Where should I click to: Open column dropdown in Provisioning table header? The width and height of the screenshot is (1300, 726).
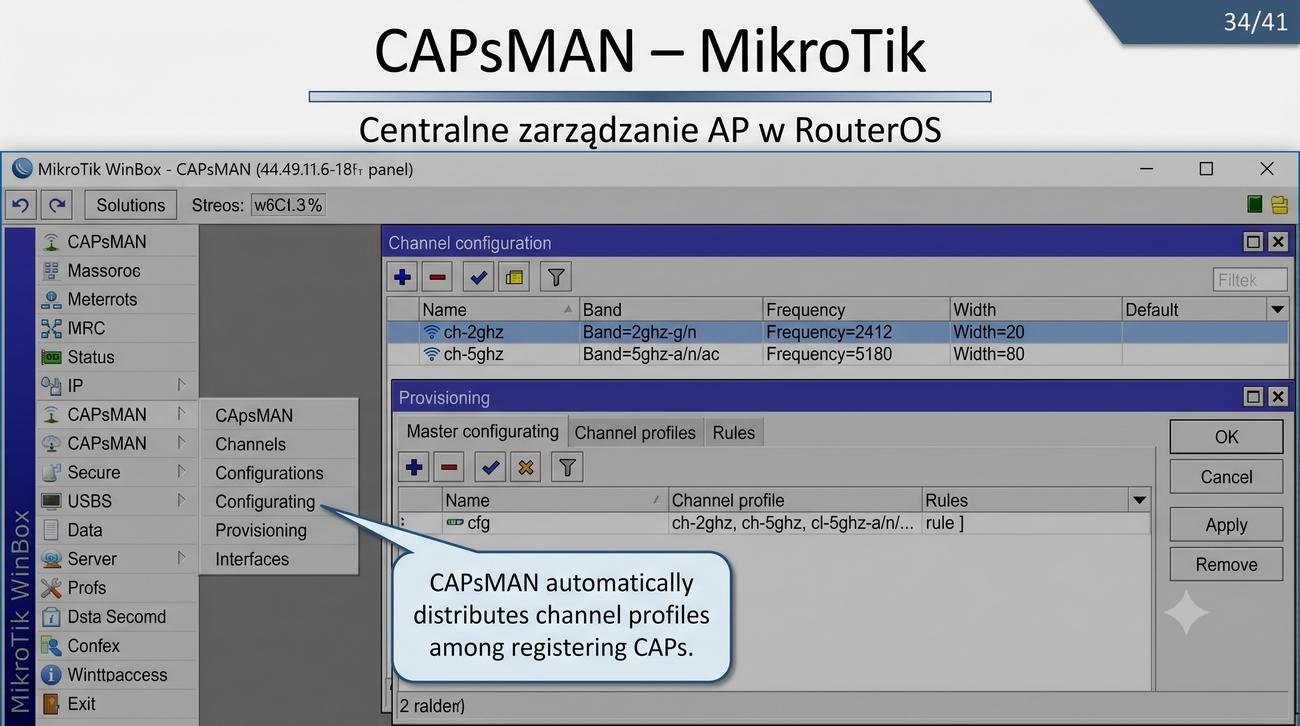click(x=1139, y=500)
